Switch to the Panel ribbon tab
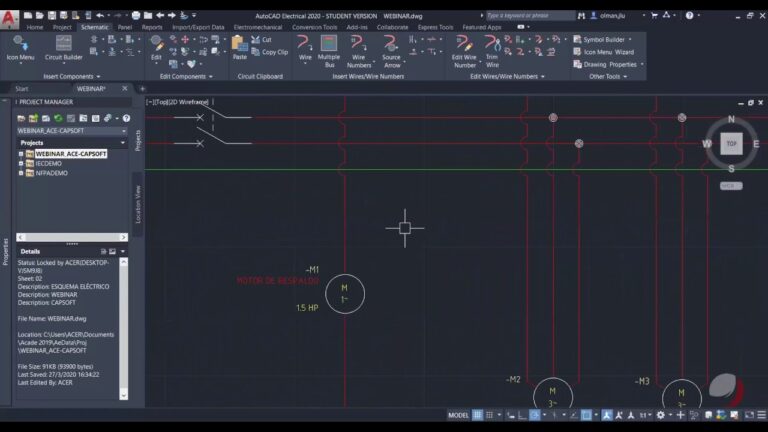The height and width of the screenshot is (432, 768). (125, 27)
